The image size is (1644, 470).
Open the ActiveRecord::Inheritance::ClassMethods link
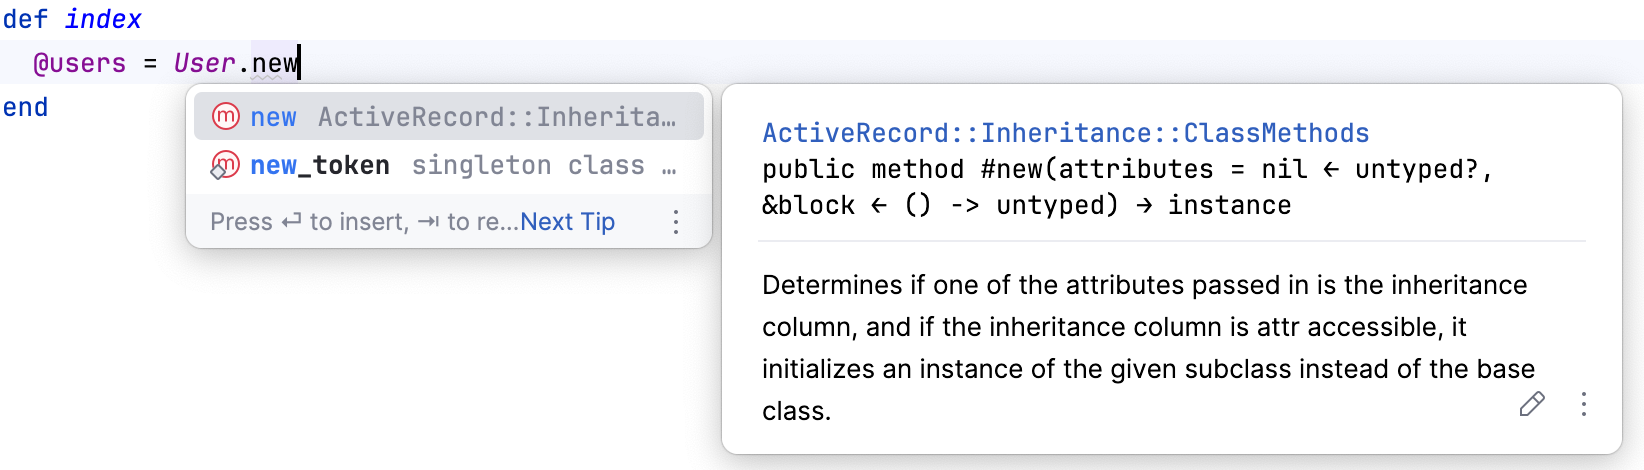pyautogui.click(x=1065, y=133)
